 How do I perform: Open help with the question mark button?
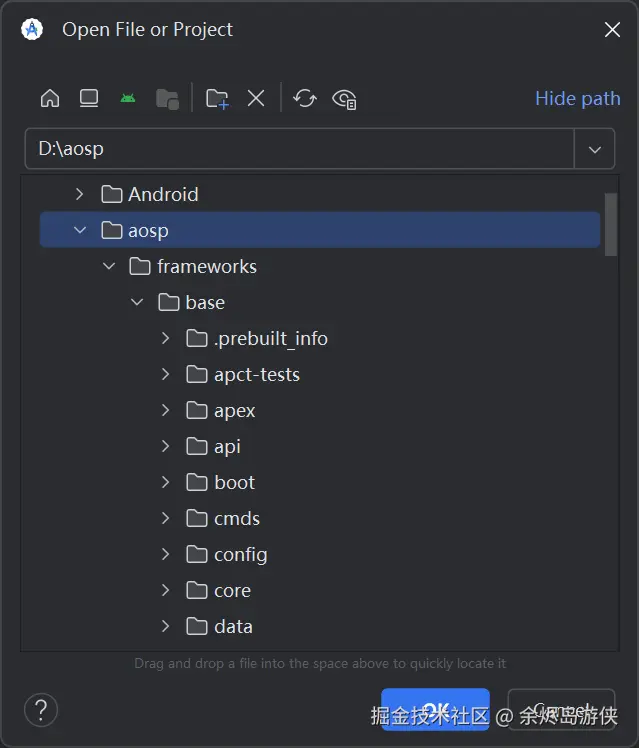click(41, 710)
